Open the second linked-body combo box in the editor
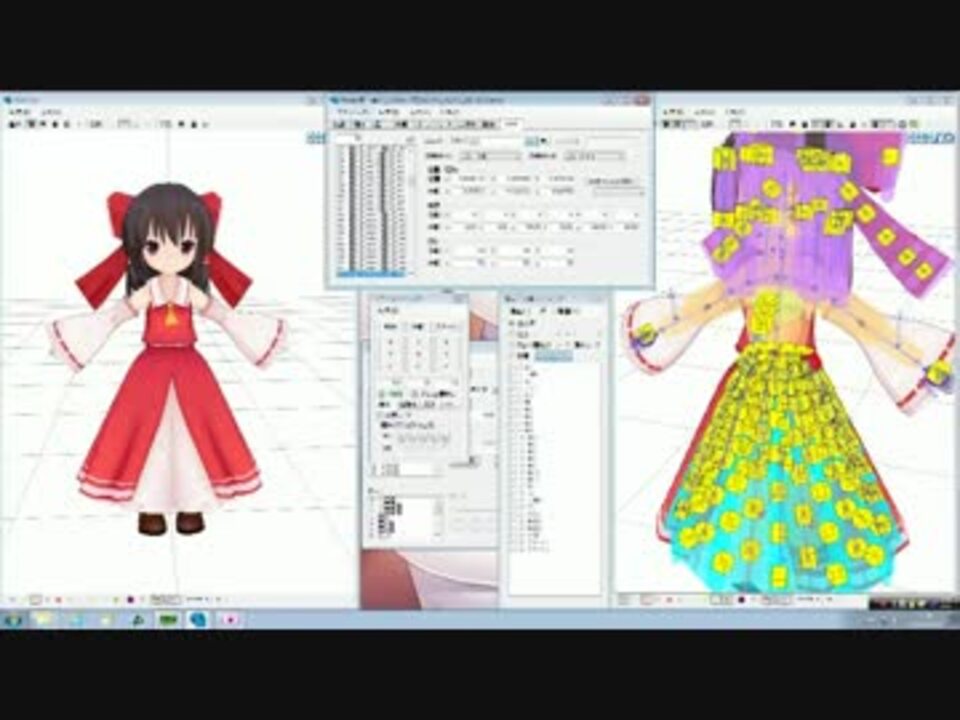Viewport: 960px width, 720px height. tap(594, 157)
